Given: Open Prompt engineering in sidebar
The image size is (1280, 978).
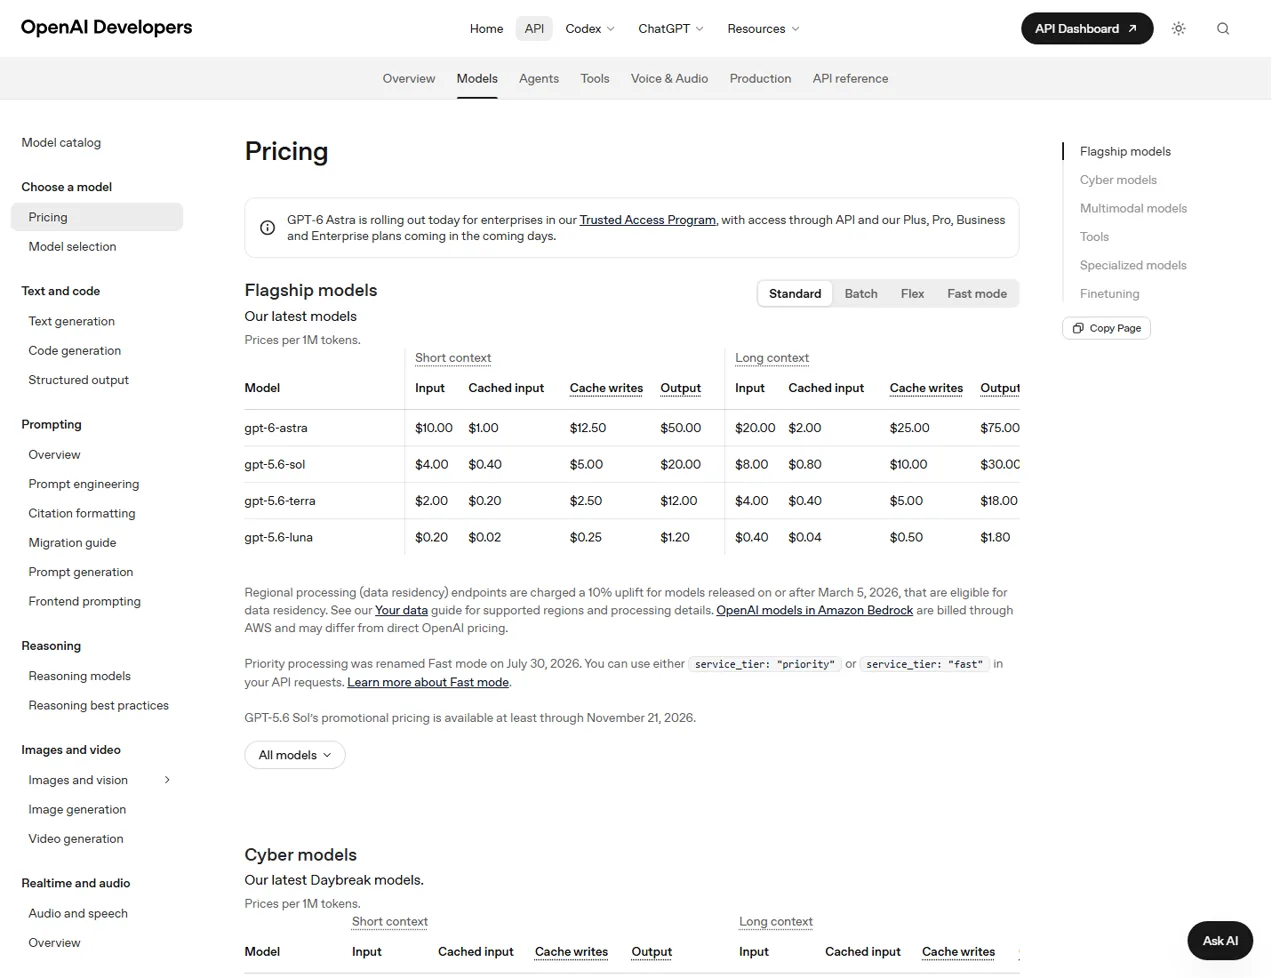Looking at the screenshot, I should (83, 484).
